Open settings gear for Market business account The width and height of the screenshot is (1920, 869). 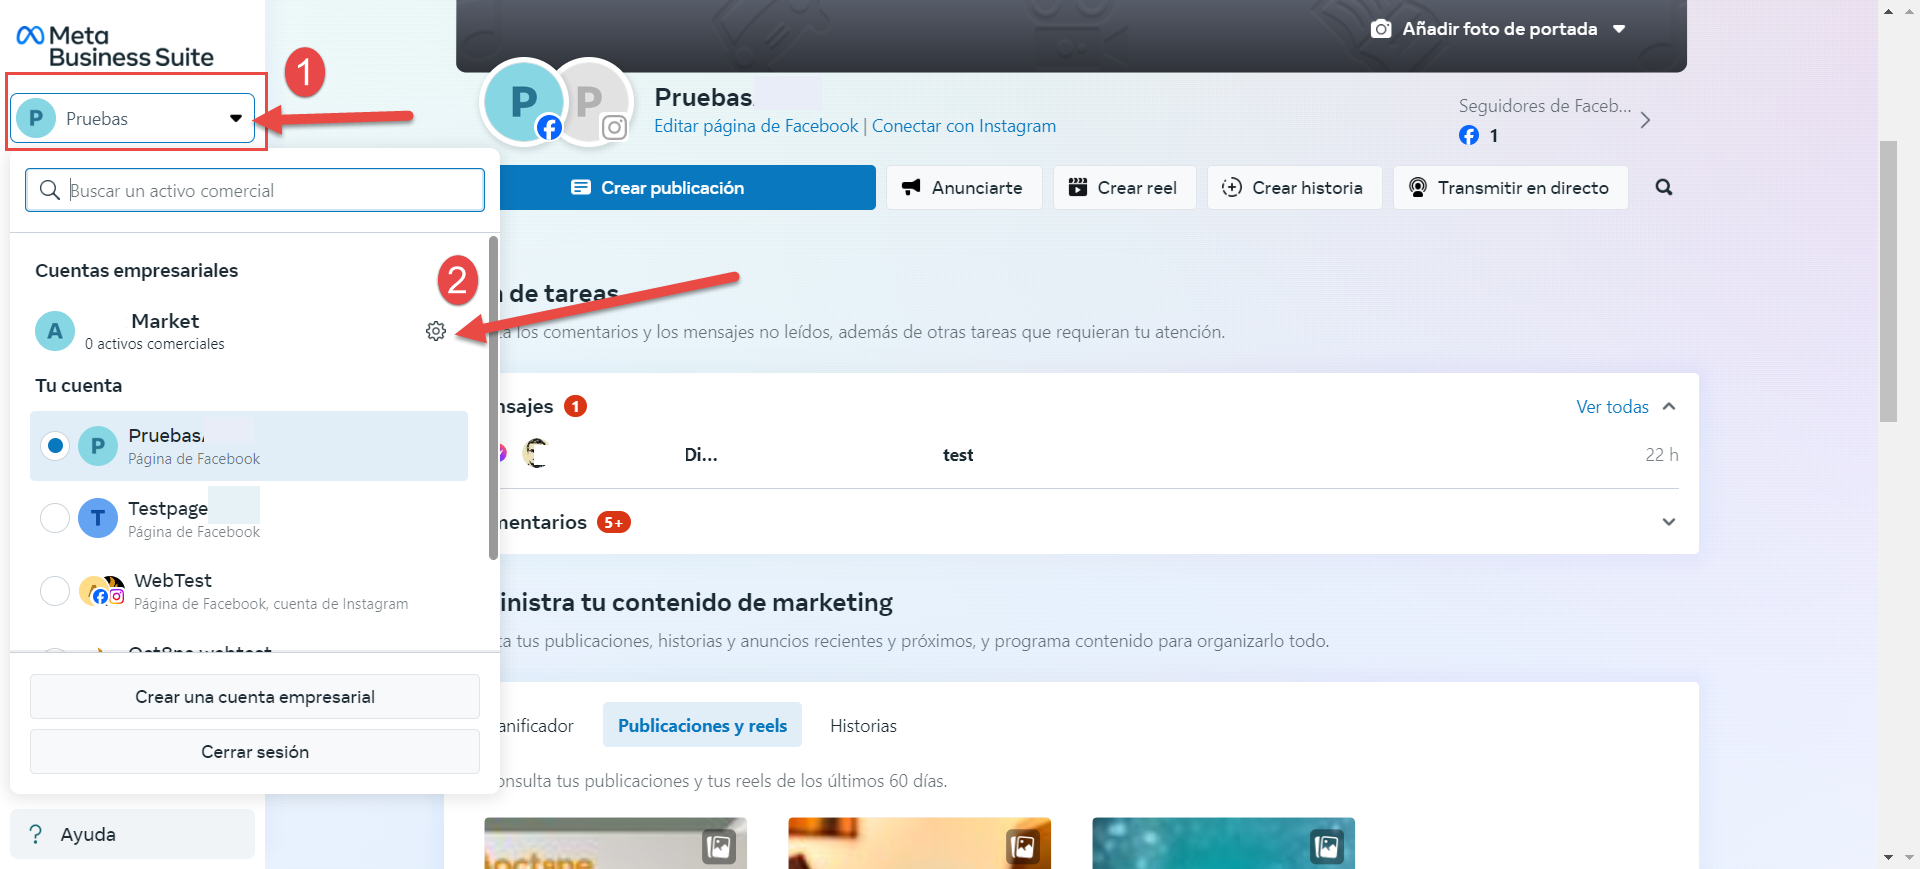(435, 331)
